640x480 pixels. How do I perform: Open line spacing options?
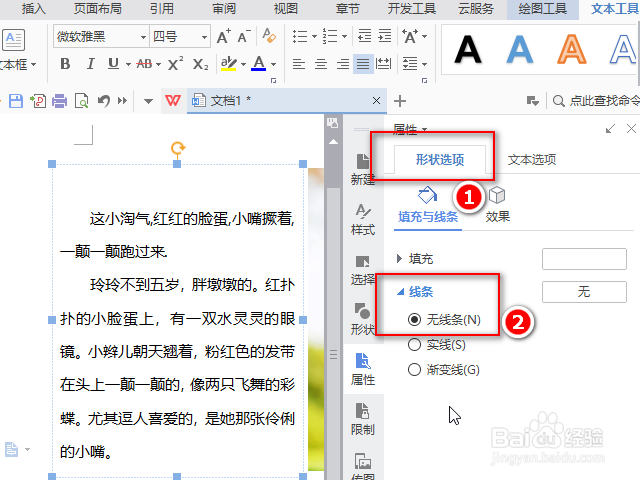(414, 64)
